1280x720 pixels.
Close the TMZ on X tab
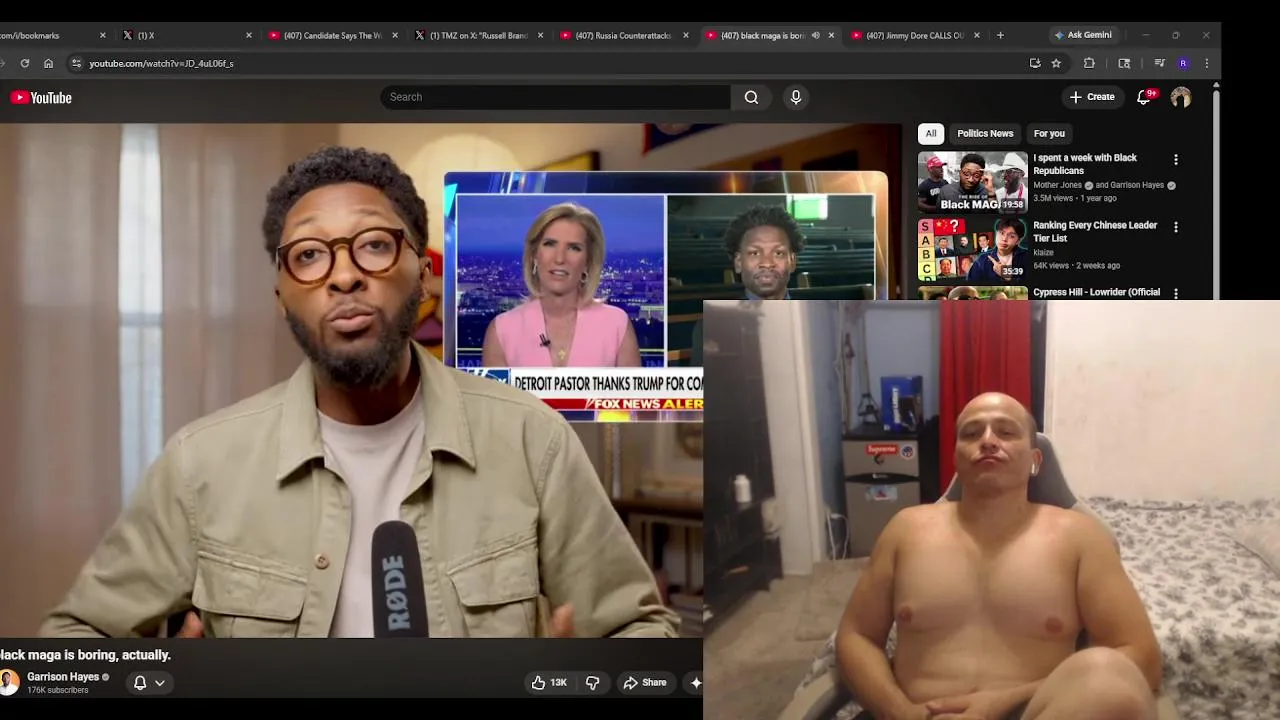click(541, 35)
